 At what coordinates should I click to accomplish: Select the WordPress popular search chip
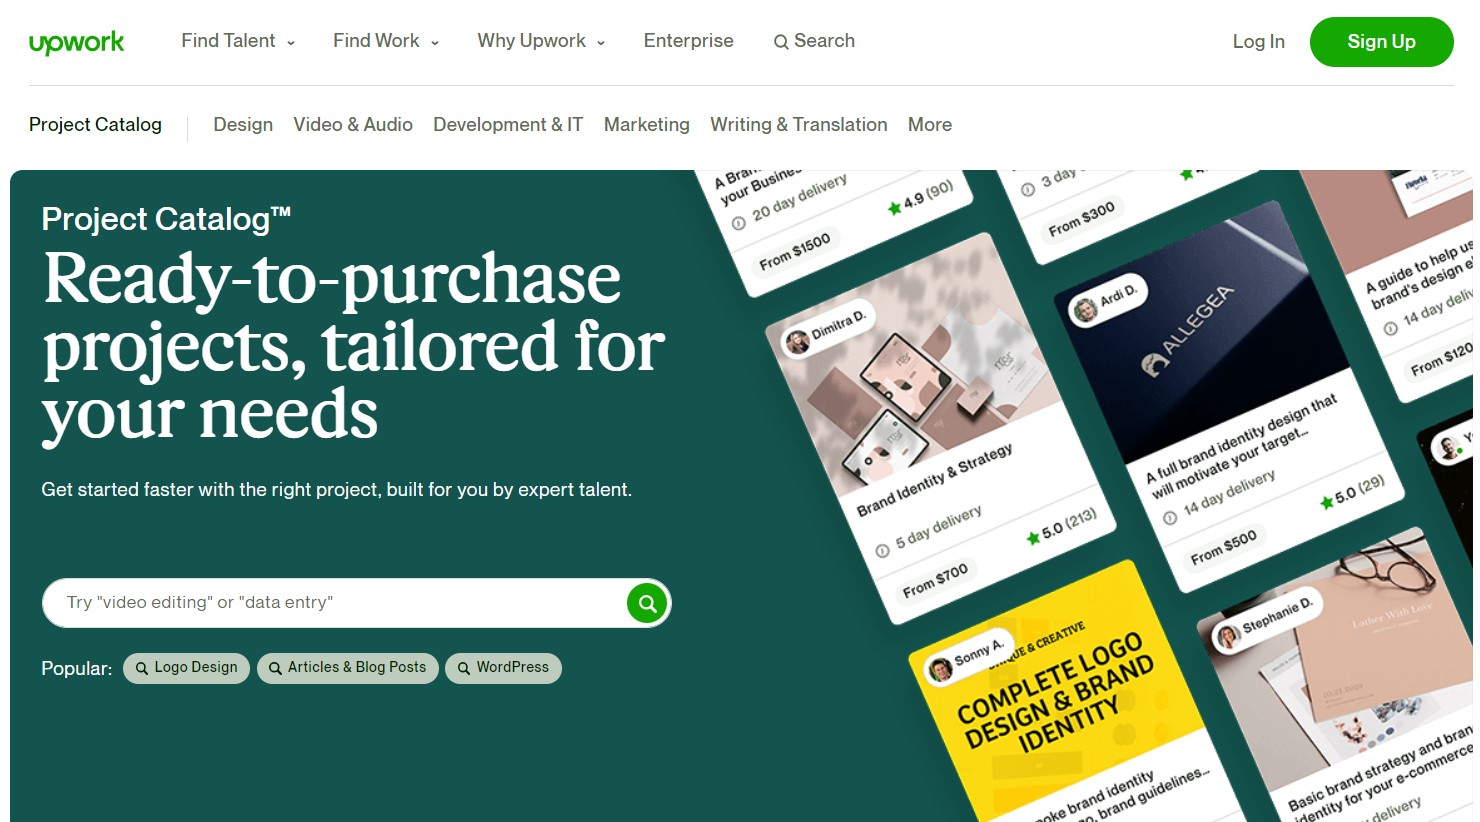[x=503, y=668]
